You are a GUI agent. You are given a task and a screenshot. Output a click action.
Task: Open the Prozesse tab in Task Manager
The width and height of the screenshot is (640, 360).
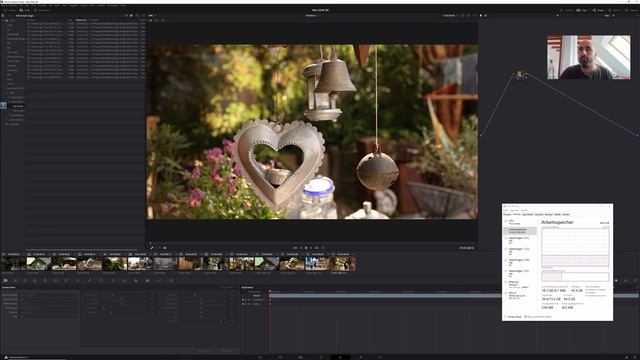(507, 214)
